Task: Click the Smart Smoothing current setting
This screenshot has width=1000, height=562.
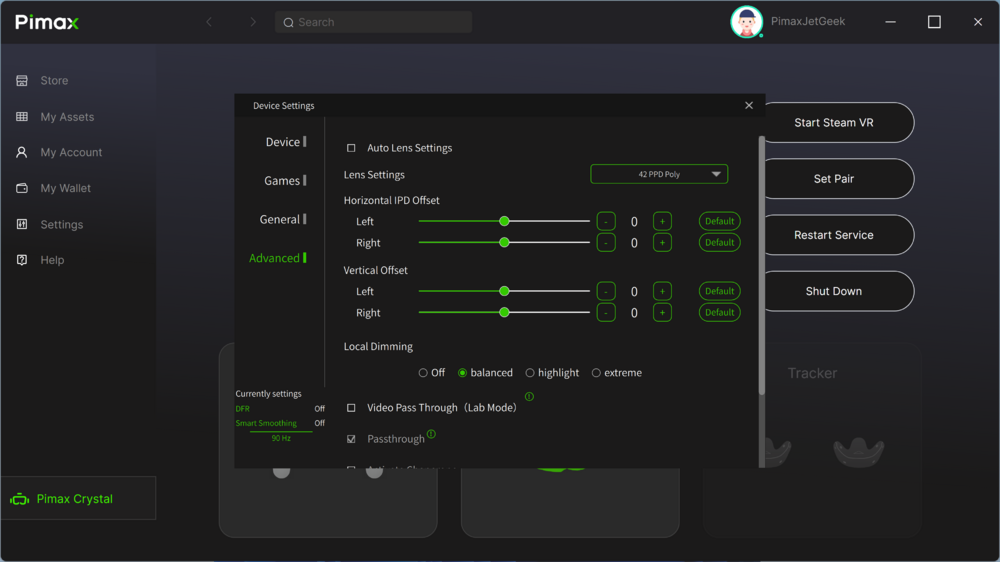Action: click(x=280, y=424)
